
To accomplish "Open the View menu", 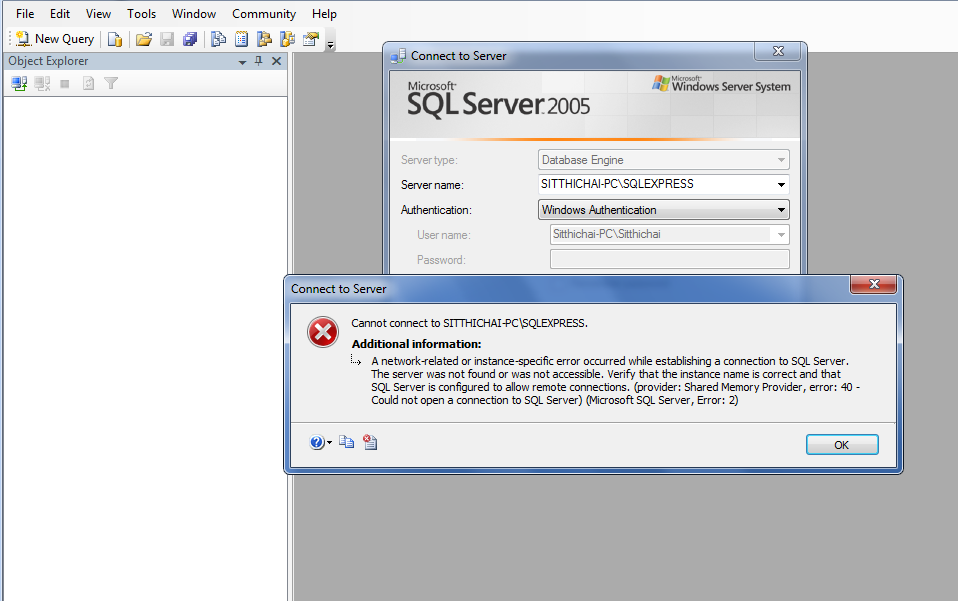I will pyautogui.click(x=98, y=13).
